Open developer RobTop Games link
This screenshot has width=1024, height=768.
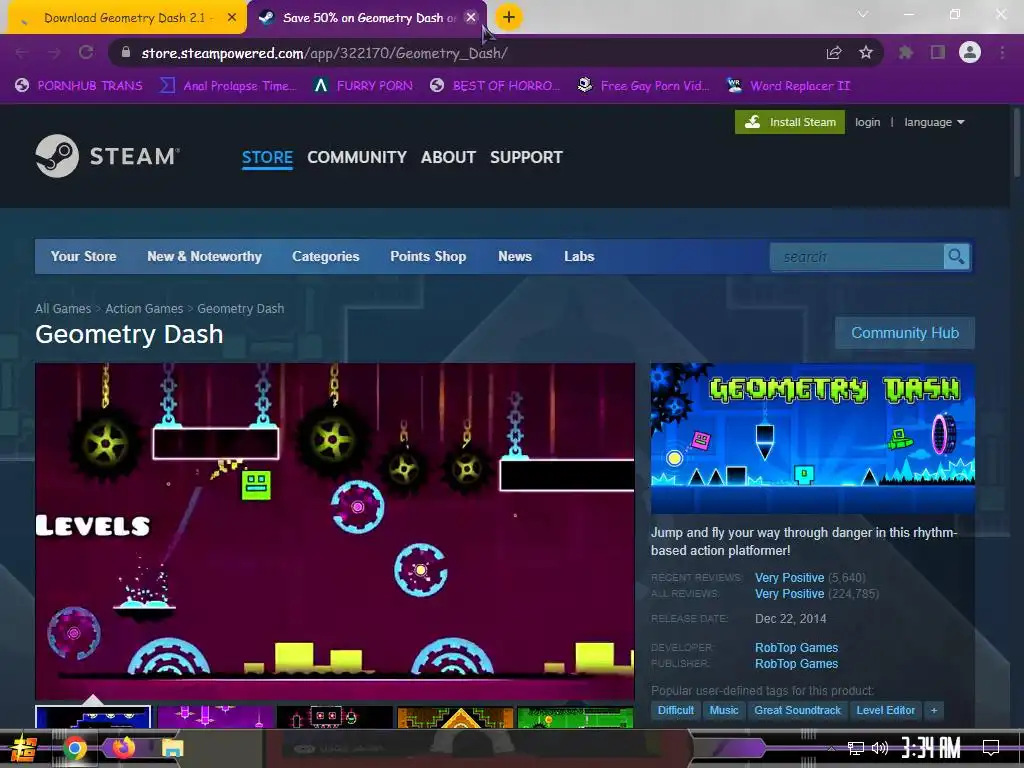pos(797,648)
